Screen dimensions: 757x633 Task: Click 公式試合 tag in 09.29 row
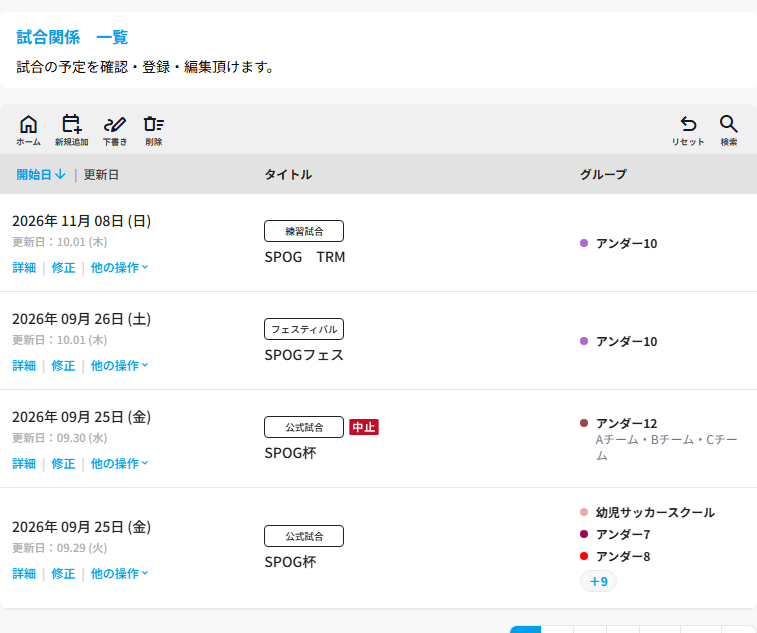[x=304, y=536]
